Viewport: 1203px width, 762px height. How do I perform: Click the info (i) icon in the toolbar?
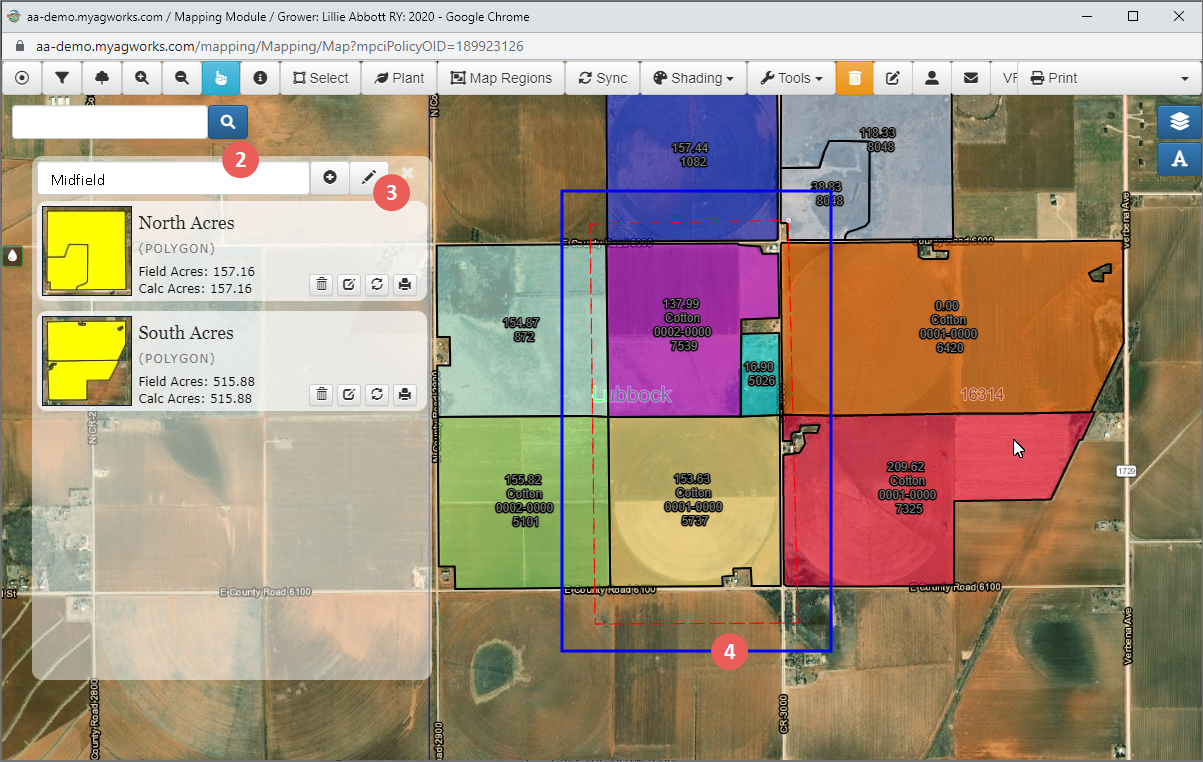click(x=260, y=78)
